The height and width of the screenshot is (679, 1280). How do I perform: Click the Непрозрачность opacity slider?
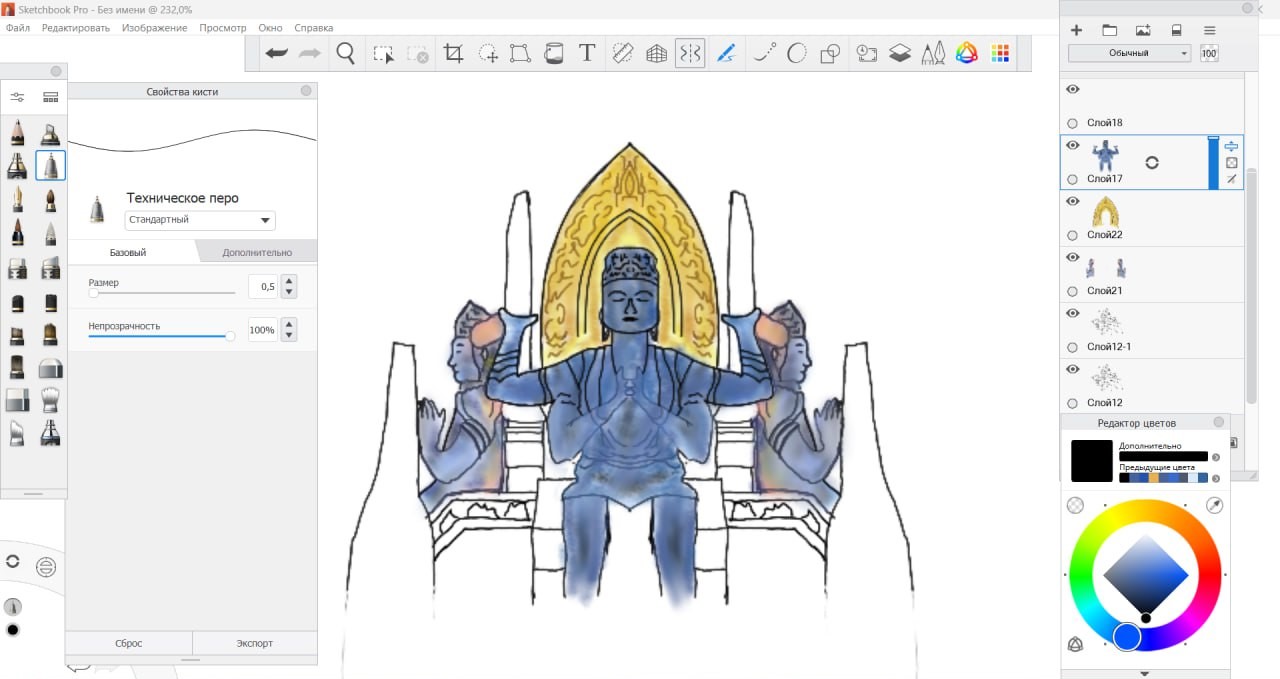pyautogui.click(x=160, y=336)
